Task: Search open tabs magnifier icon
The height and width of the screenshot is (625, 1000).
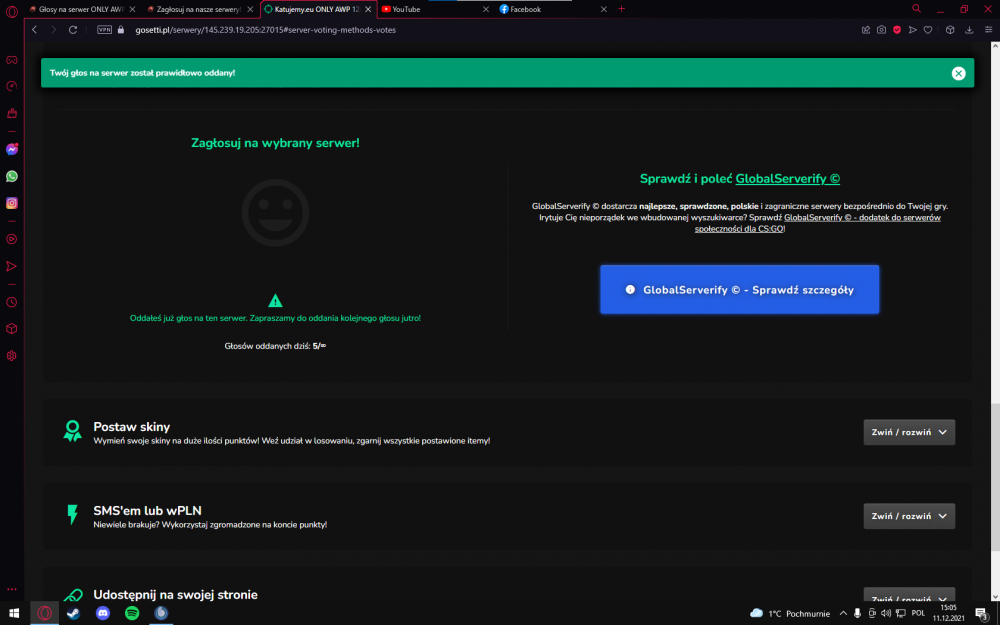Action: click(x=916, y=9)
